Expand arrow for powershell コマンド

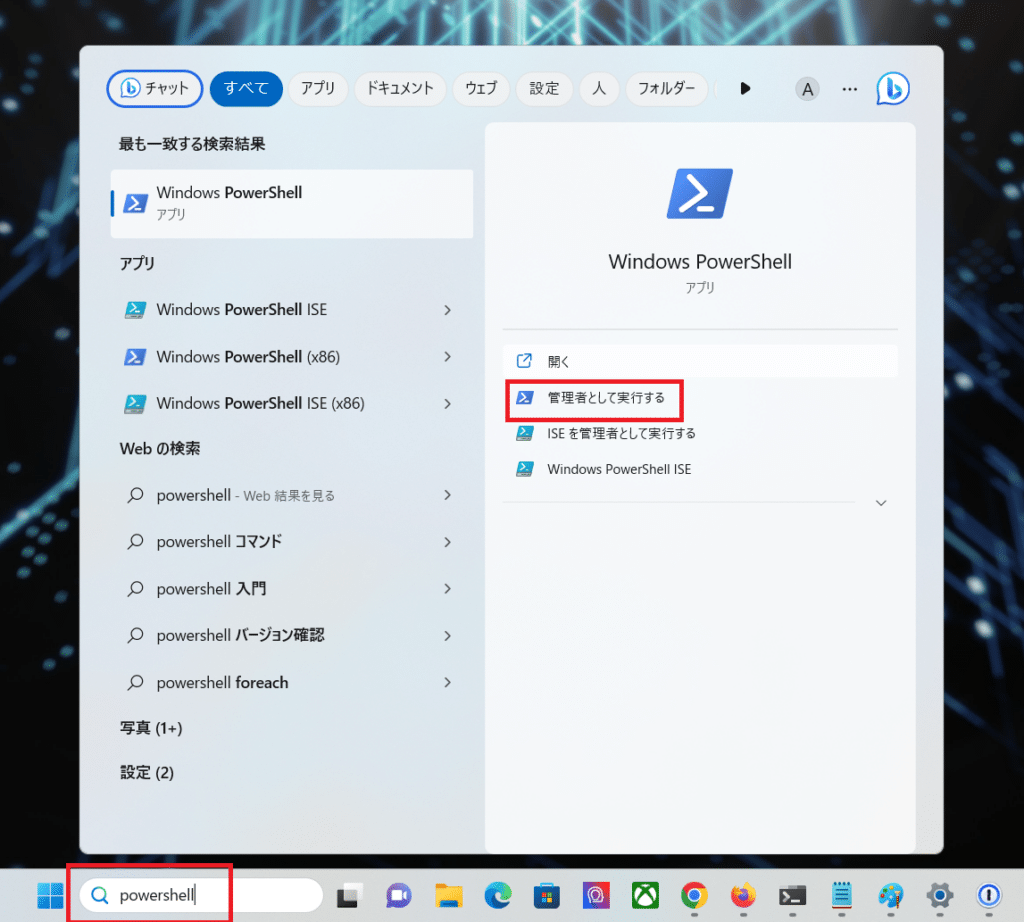(447, 542)
